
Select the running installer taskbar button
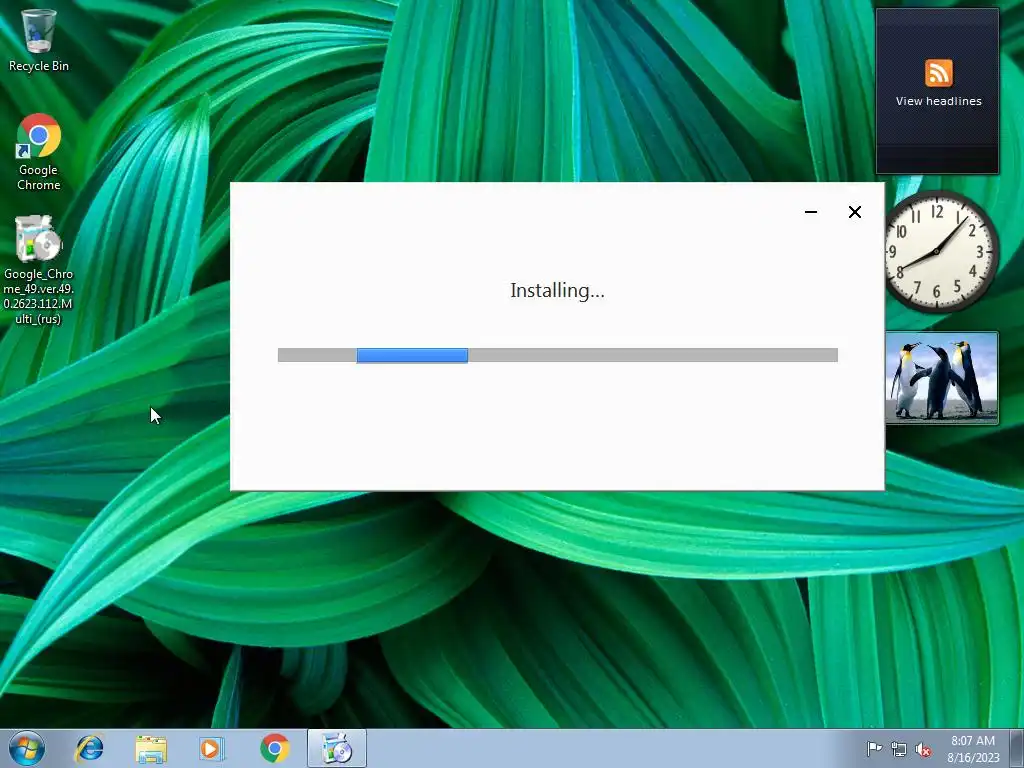tap(337, 748)
